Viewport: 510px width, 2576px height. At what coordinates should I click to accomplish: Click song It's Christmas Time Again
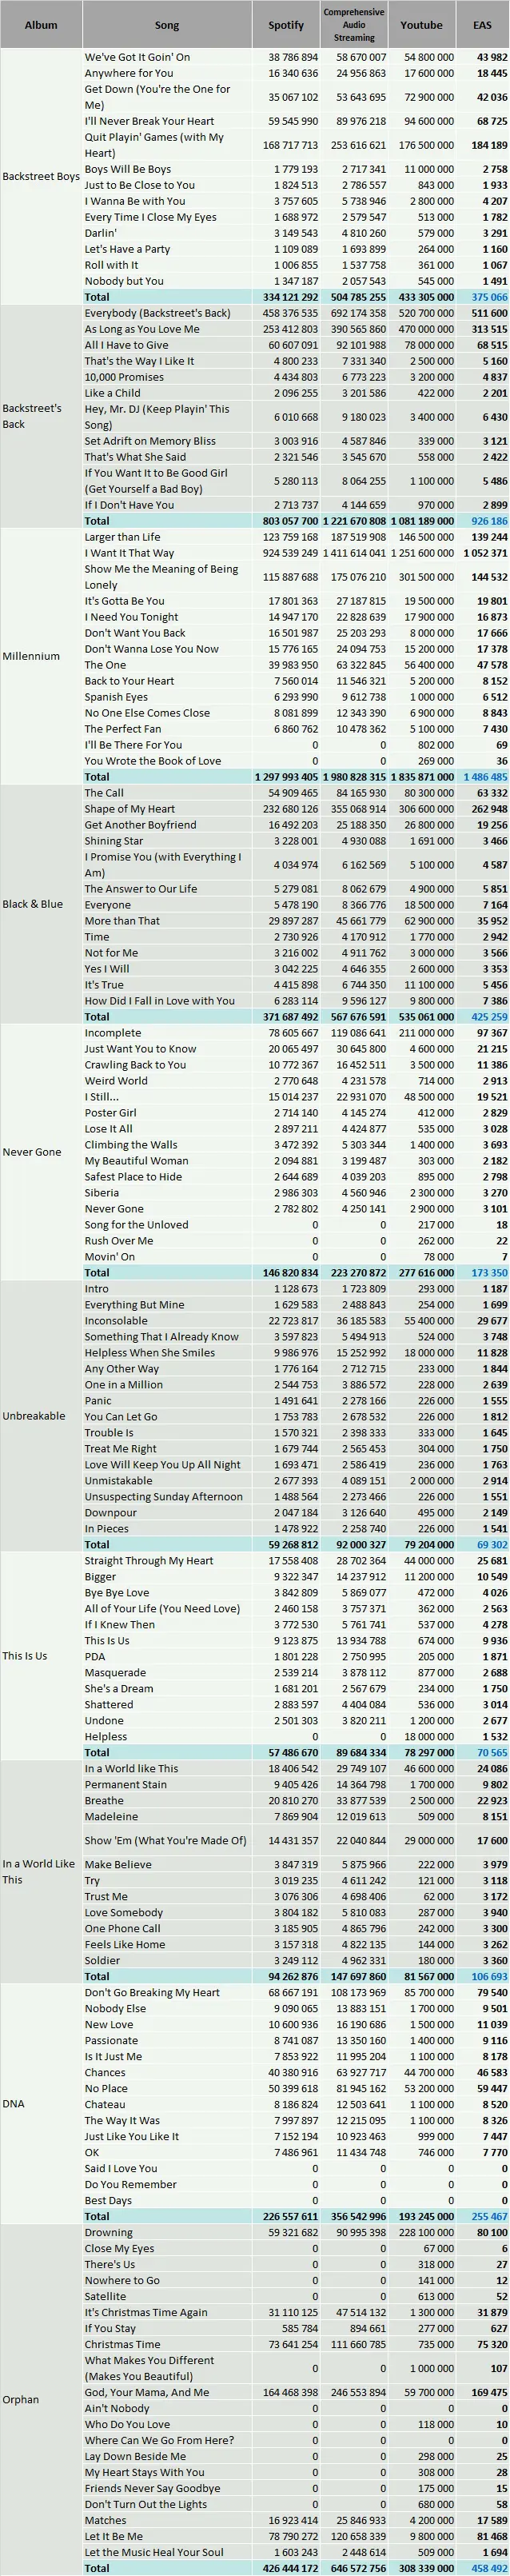tap(146, 2313)
